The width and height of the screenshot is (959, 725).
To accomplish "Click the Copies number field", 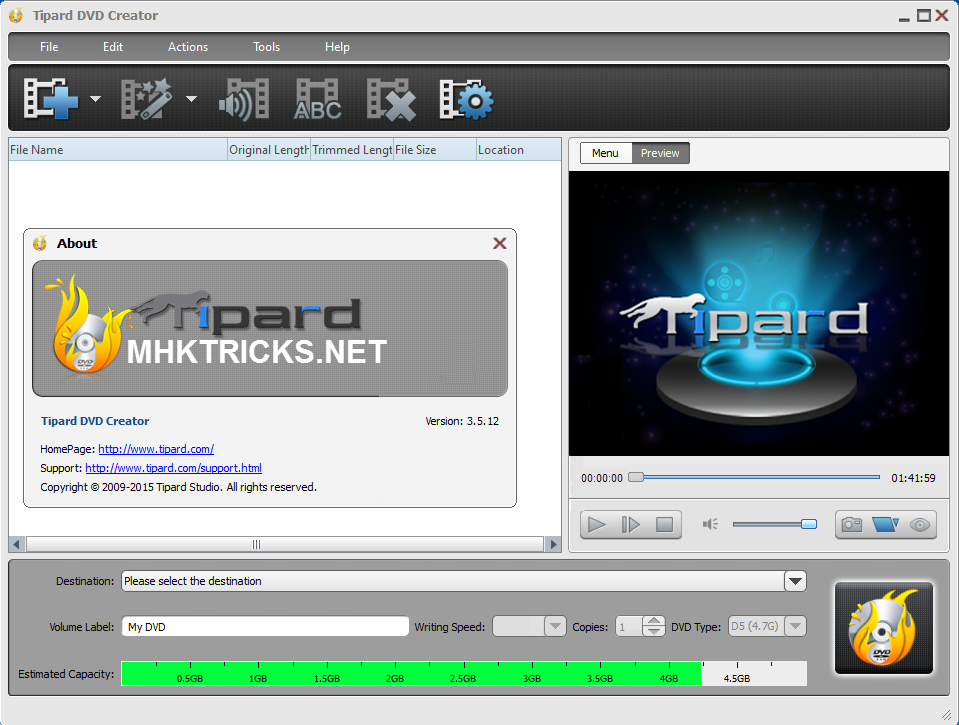I will point(629,626).
